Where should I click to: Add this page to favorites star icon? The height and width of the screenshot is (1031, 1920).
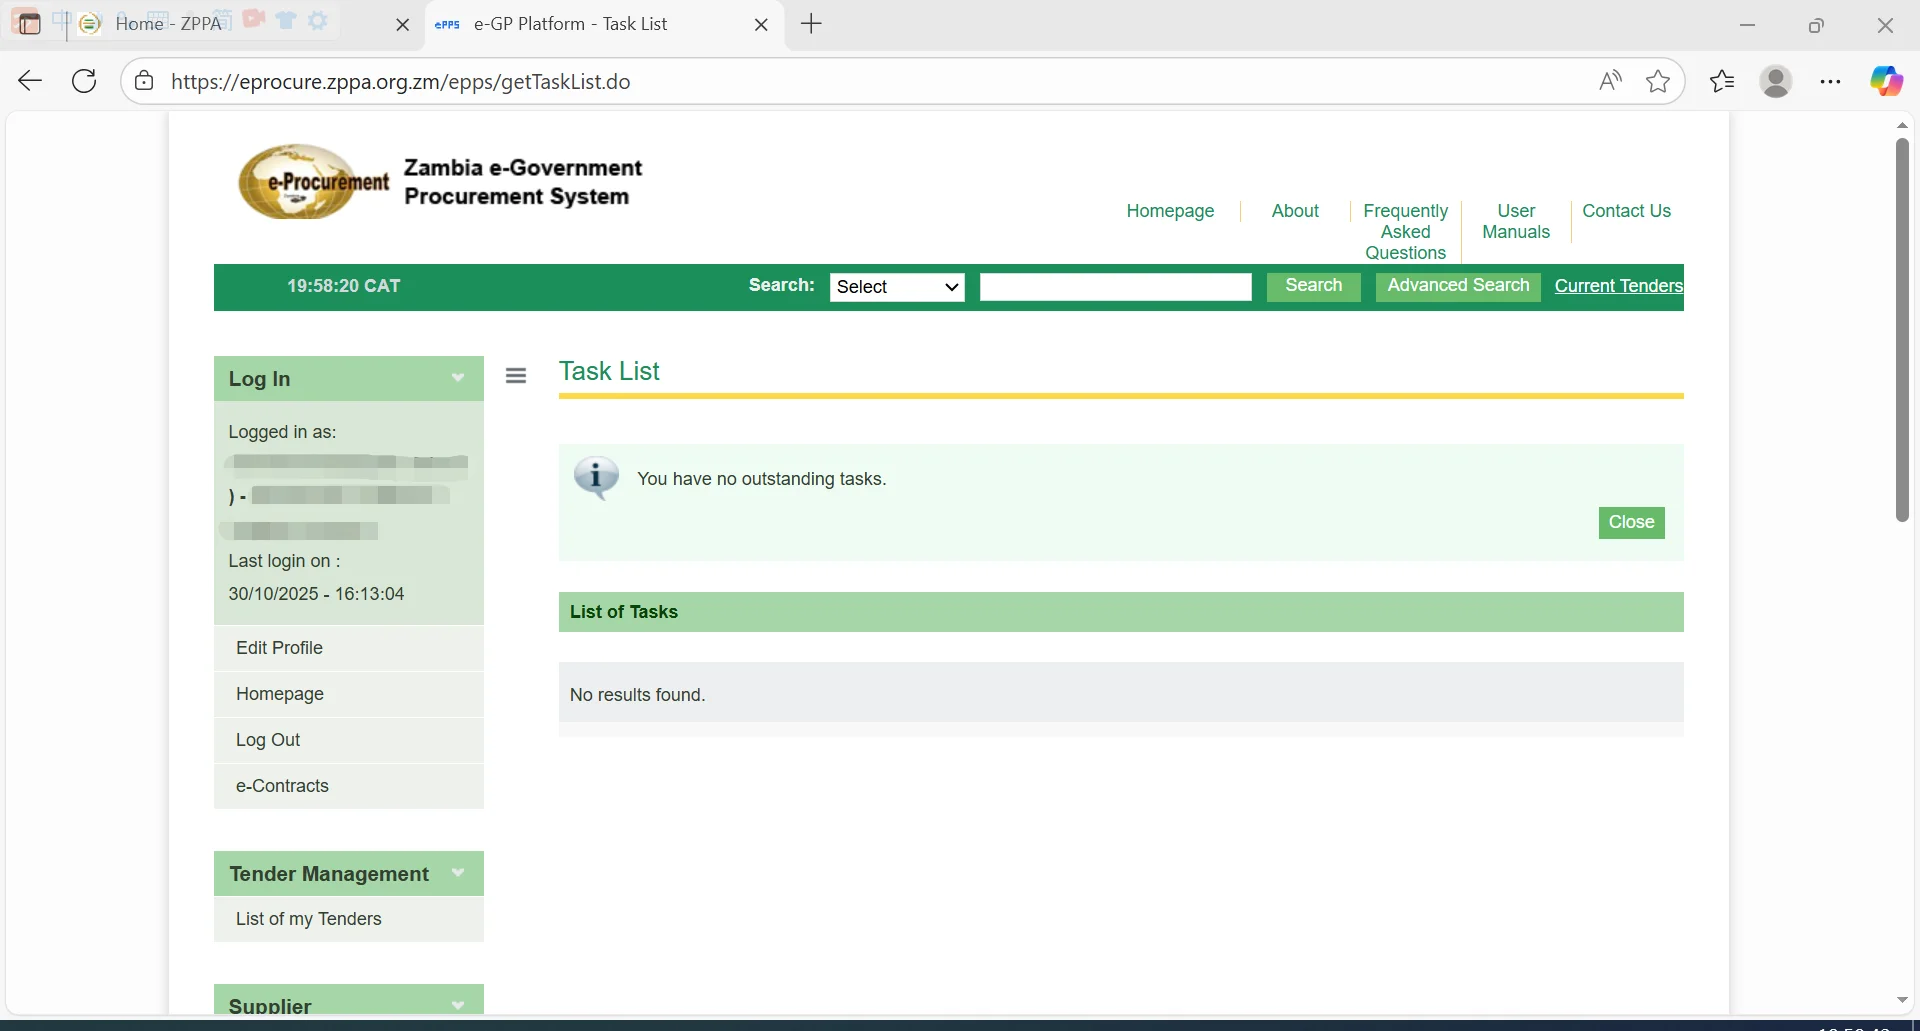pos(1658,81)
